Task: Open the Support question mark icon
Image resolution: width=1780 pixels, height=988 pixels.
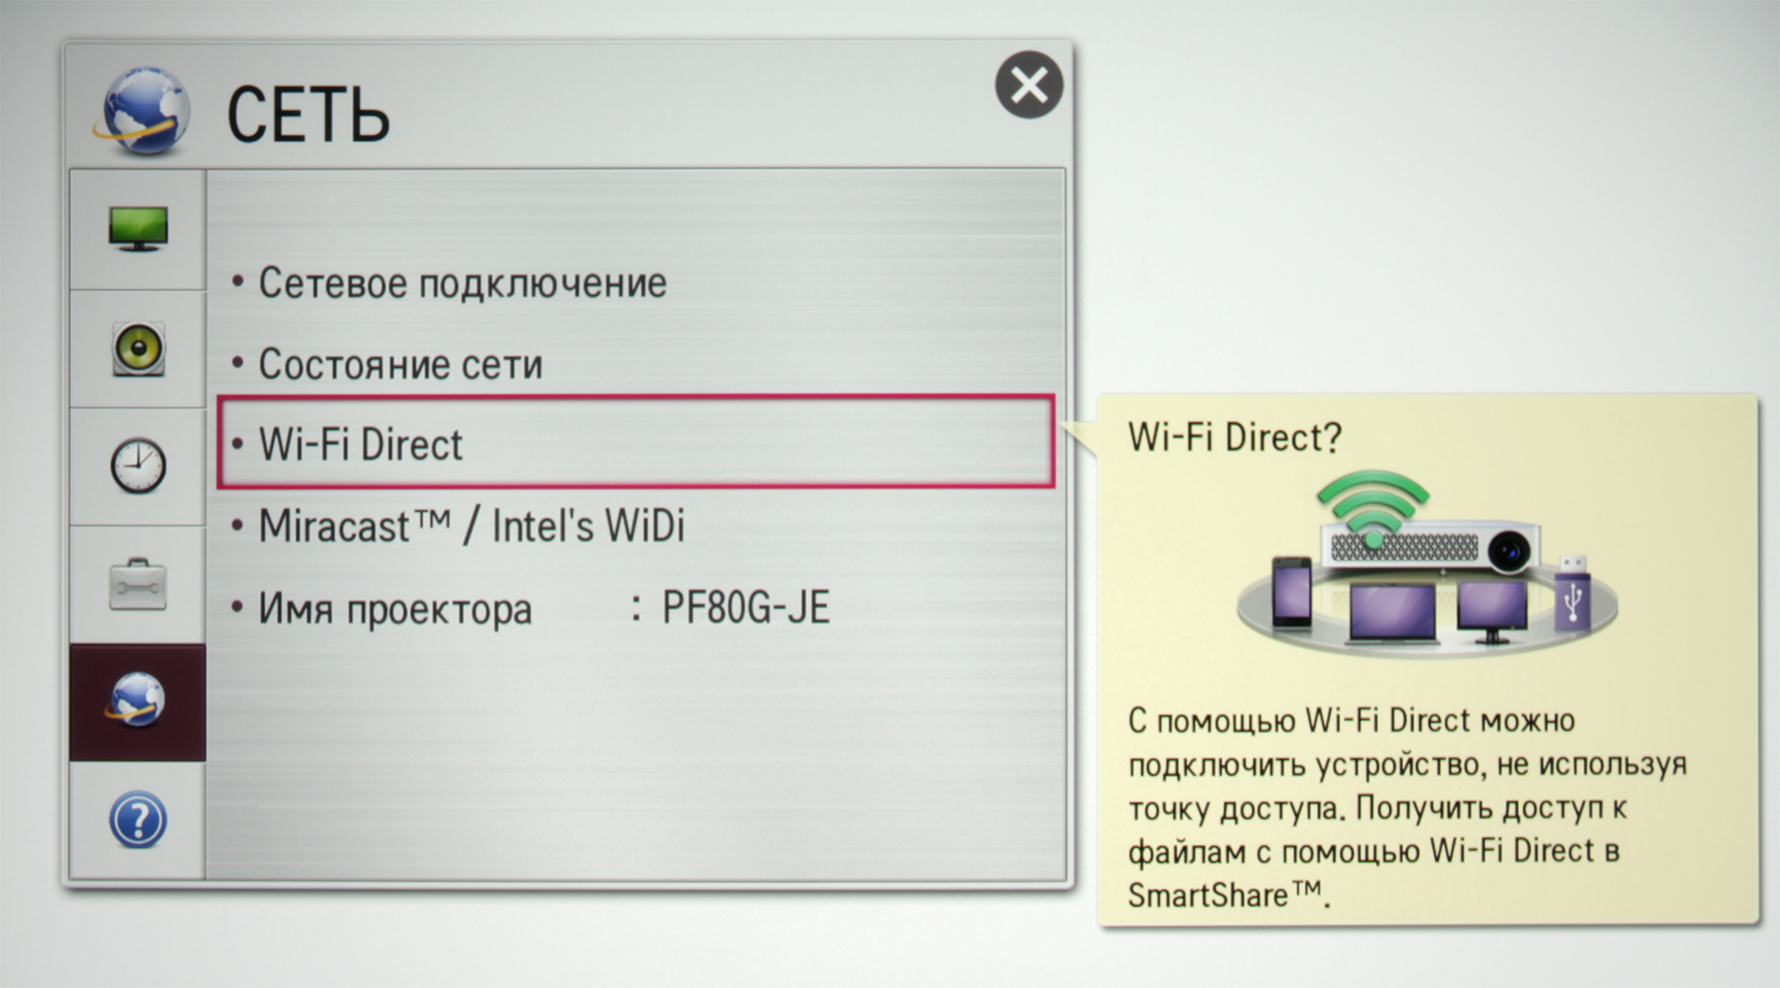Action: 138,820
